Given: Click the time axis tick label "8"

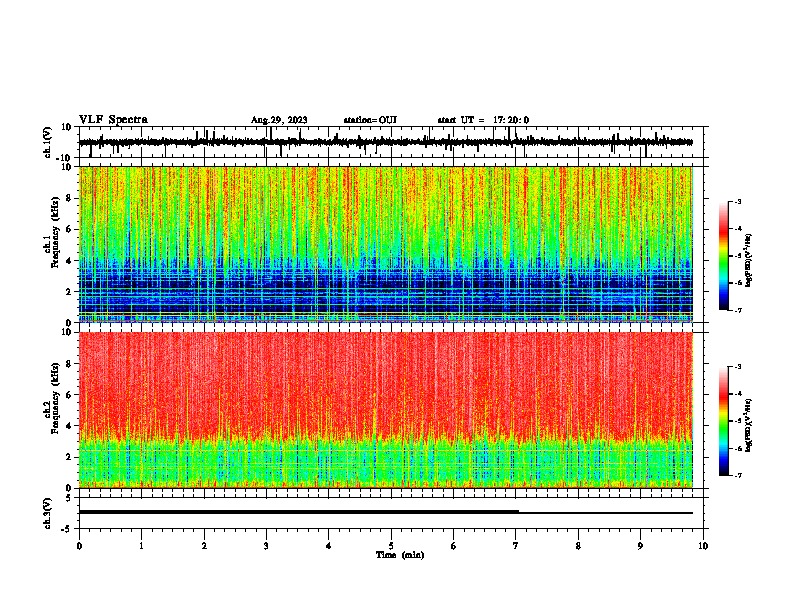Looking at the screenshot, I should [578, 546].
